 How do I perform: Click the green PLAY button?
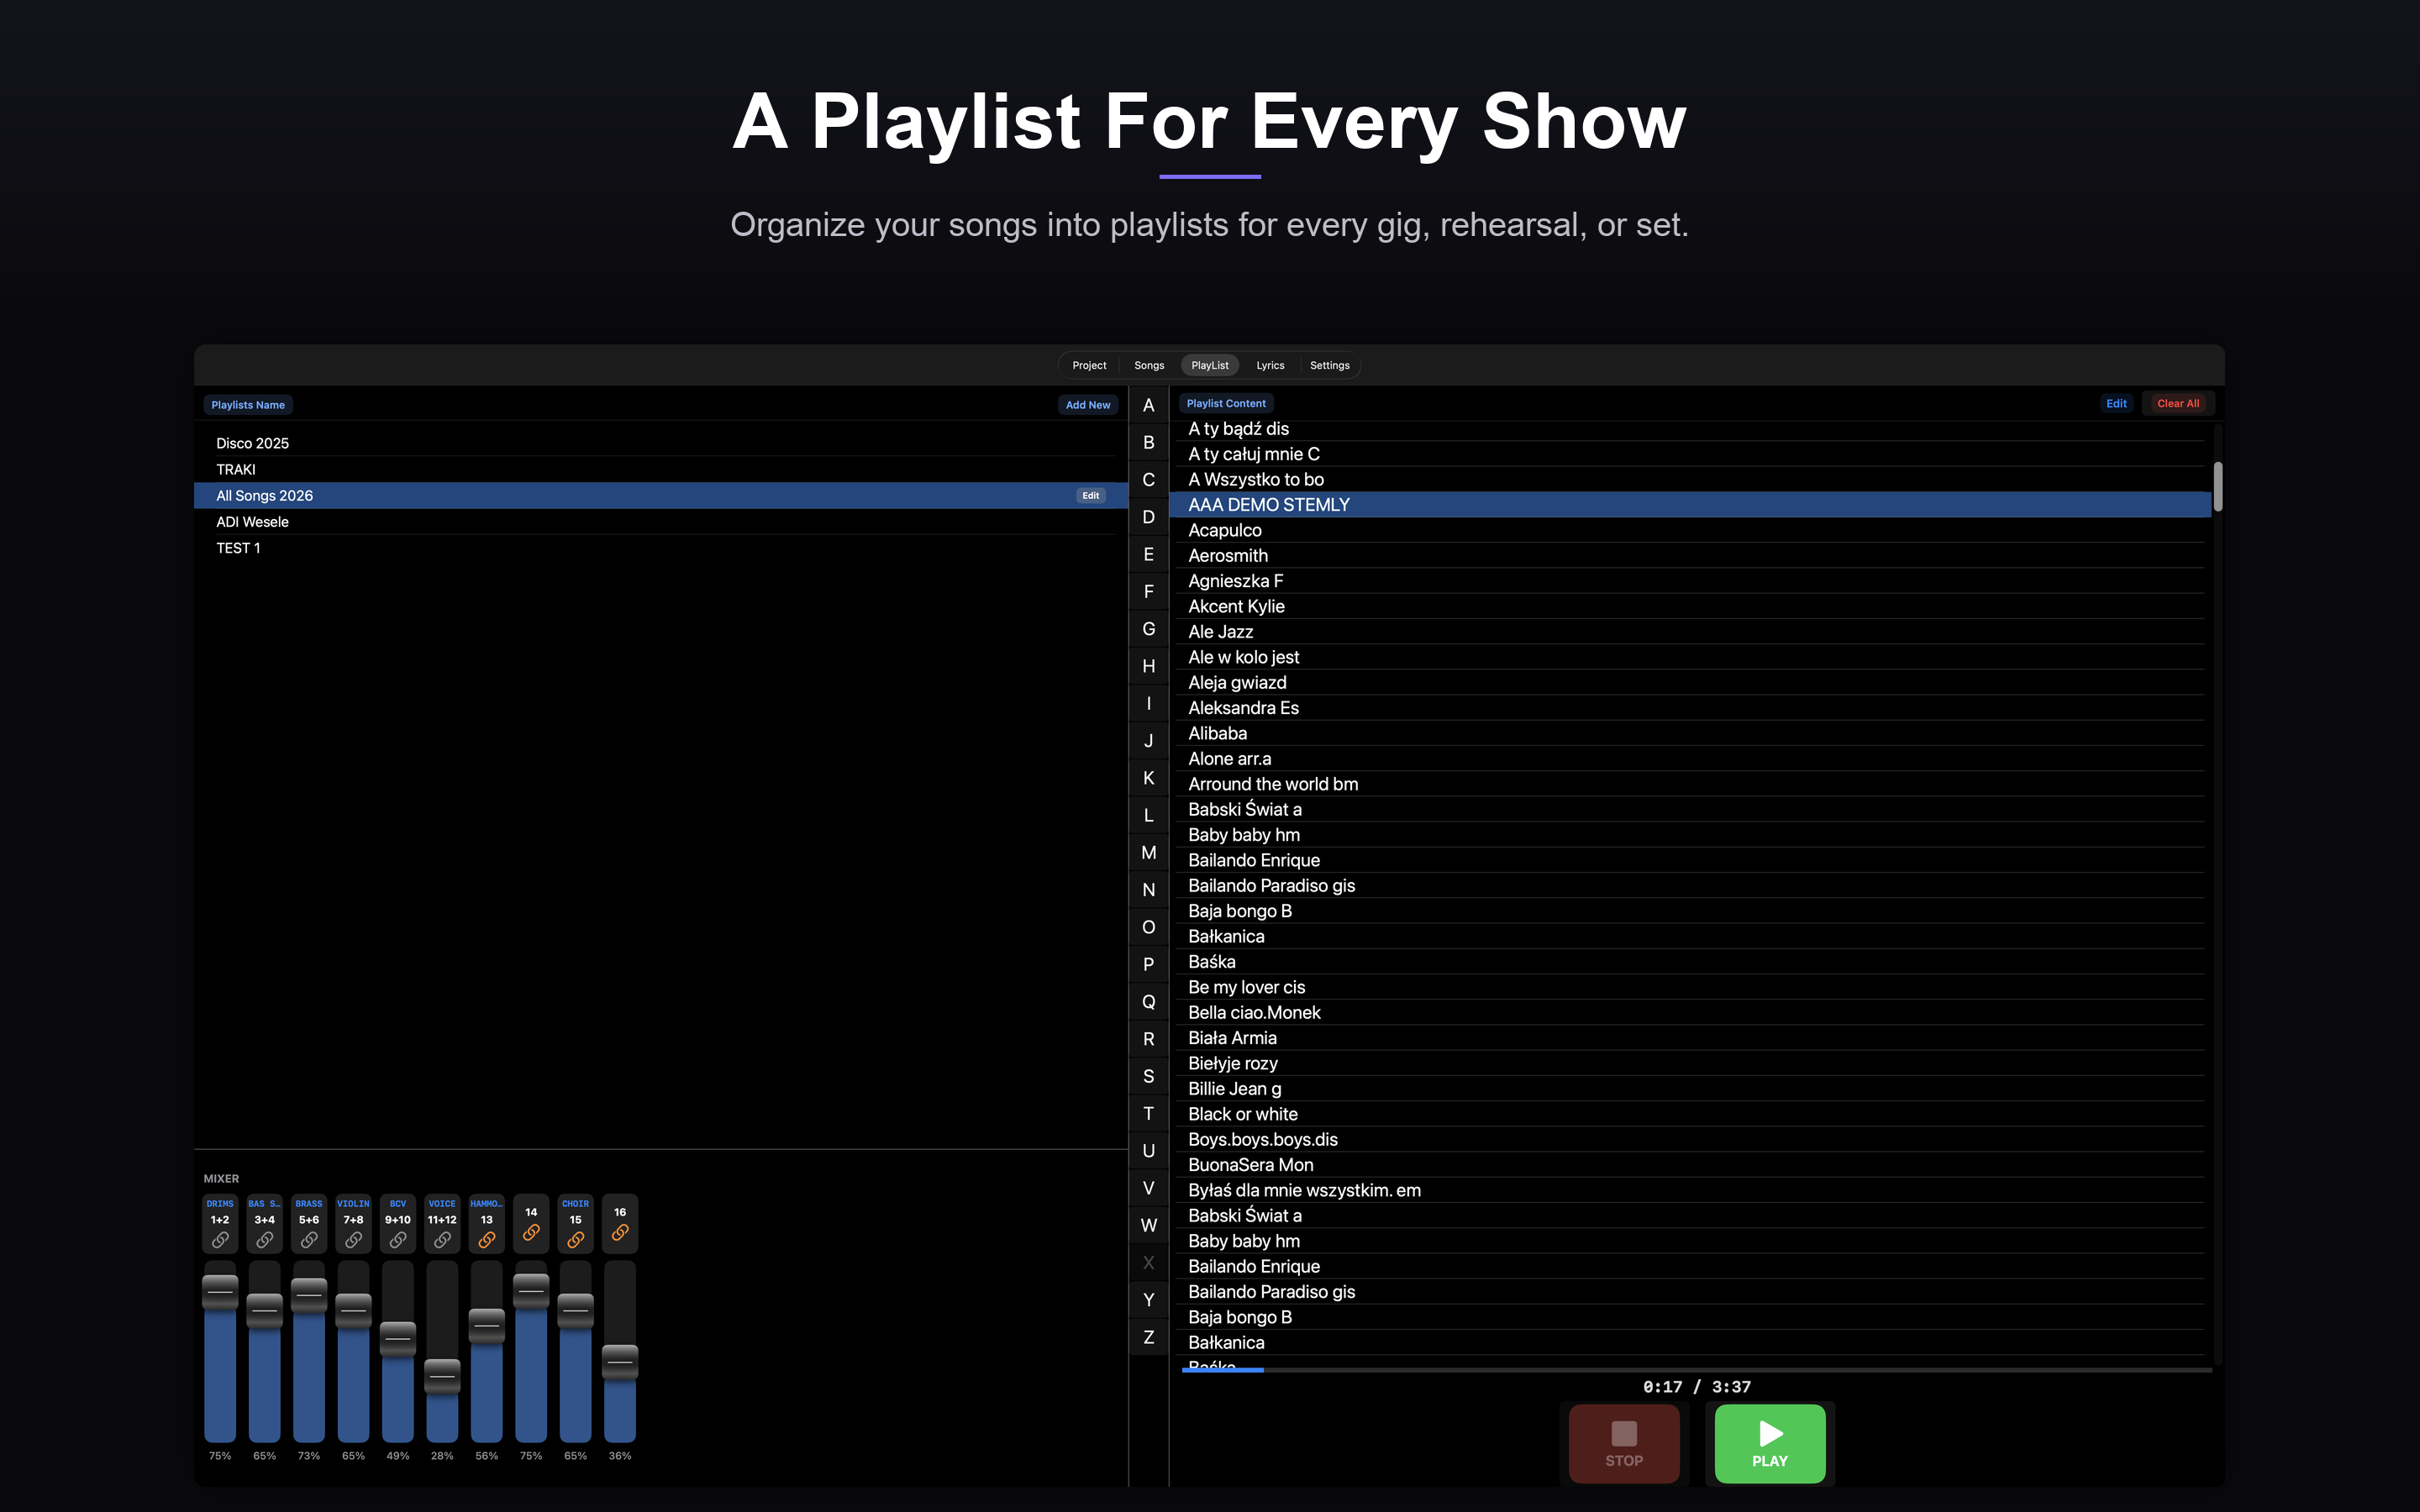tap(1769, 1443)
